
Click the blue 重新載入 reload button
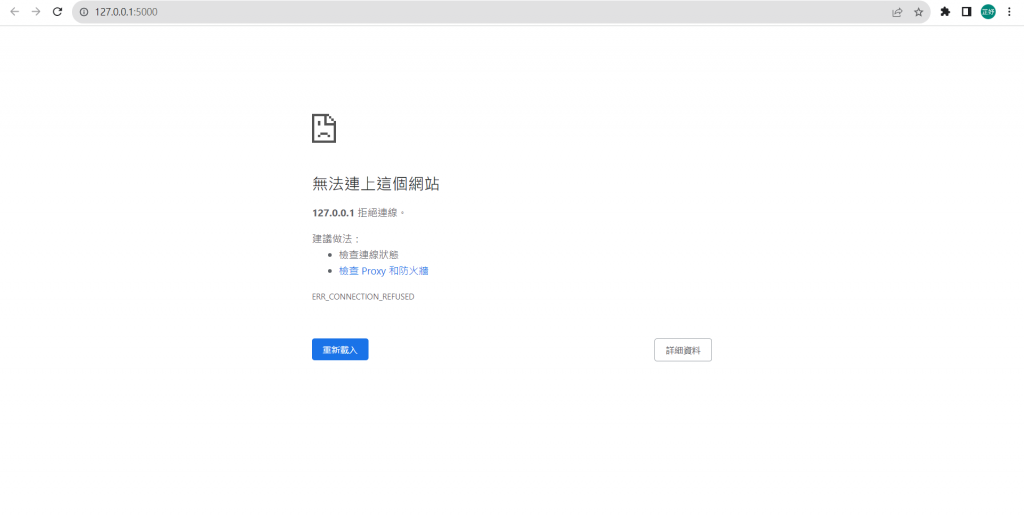coord(340,349)
